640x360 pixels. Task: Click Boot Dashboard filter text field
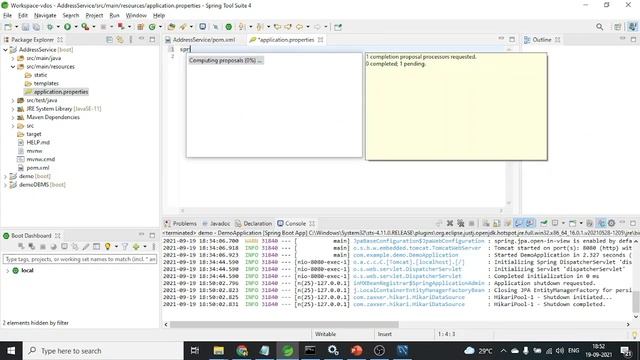coord(80,259)
